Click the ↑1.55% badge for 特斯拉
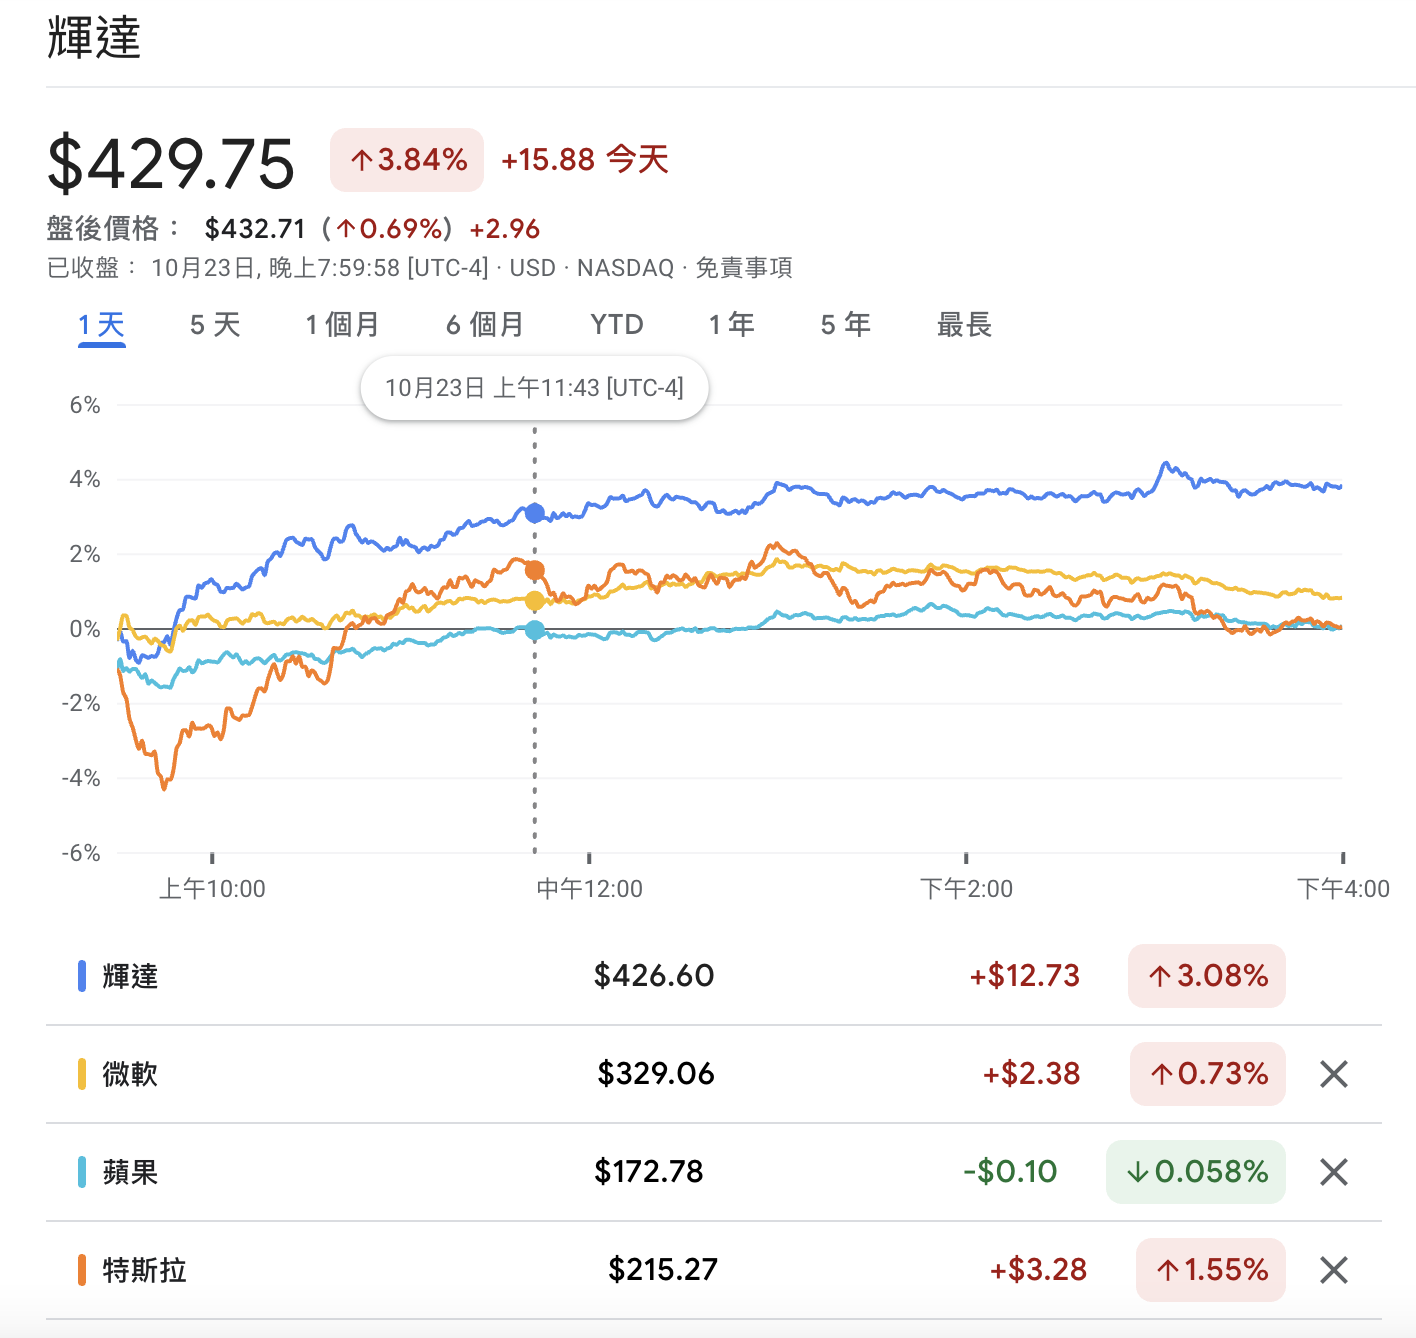The image size is (1416, 1338). point(1211,1270)
